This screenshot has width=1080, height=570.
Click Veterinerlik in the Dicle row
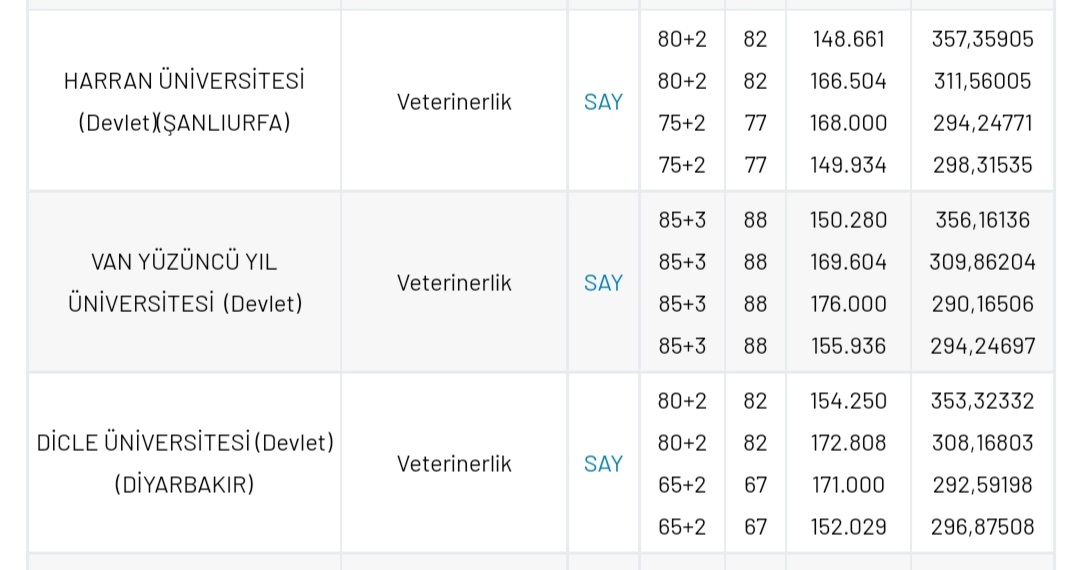[x=454, y=464]
